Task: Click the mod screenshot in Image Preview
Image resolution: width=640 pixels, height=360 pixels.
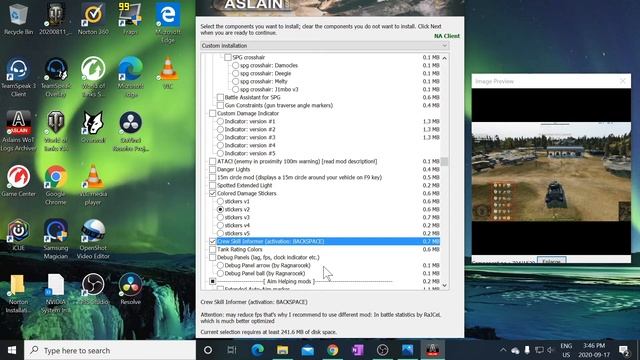Action: click(551, 172)
